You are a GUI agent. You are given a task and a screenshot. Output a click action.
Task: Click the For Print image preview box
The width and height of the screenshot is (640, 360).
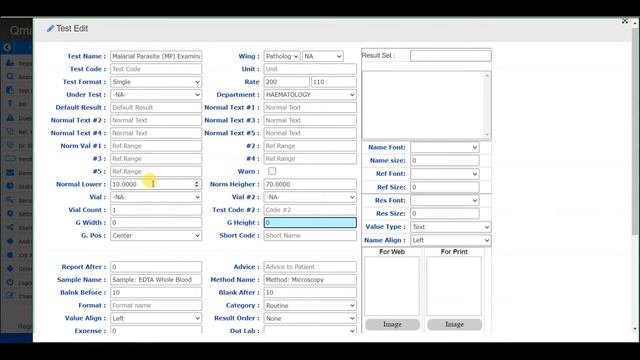coord(454,286)
